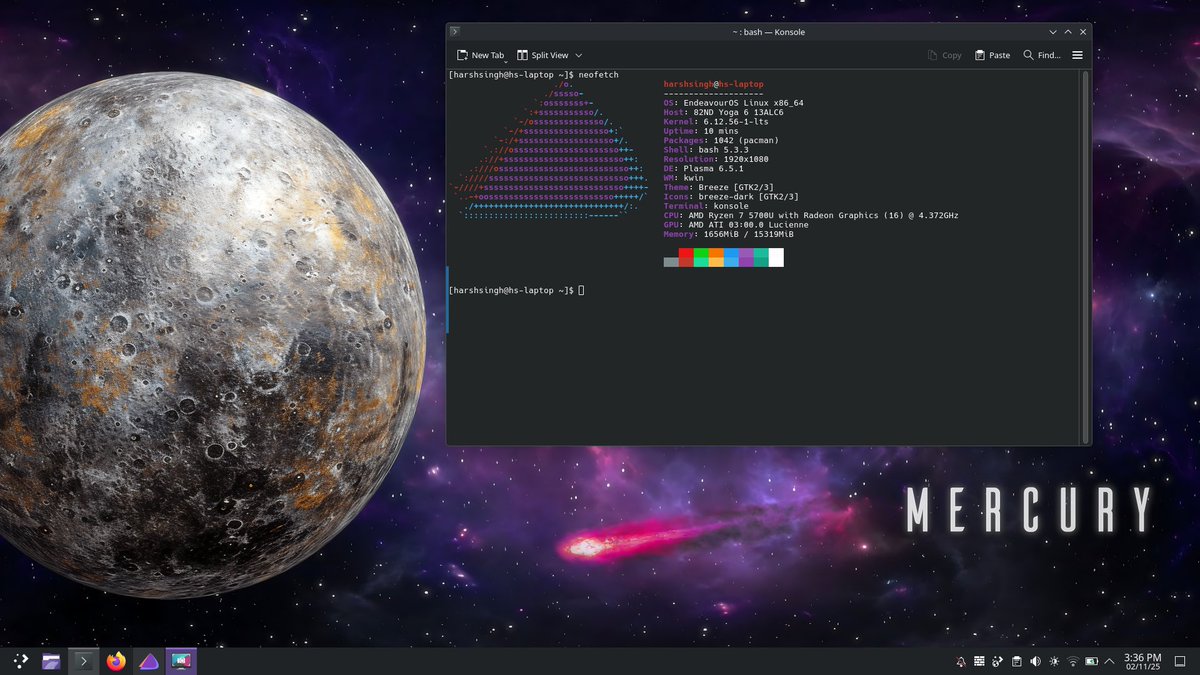Close the Konsole window
Image resolution: width=1200 pixels, height=675 pixels.
[x=1083, y=32]
